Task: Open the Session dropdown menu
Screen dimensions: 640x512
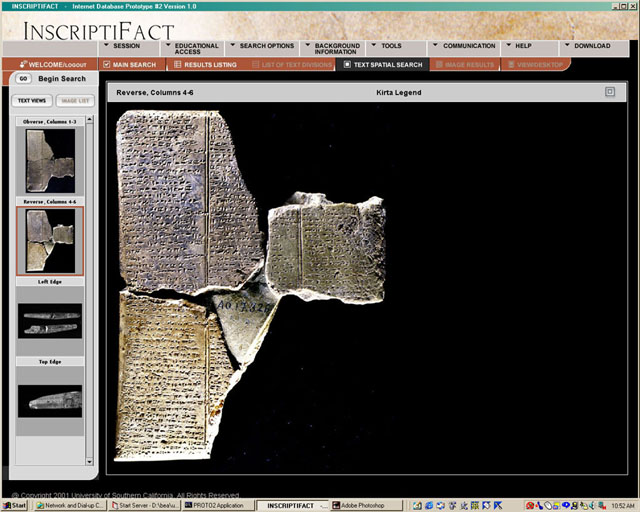Action: tap(129, 49)
